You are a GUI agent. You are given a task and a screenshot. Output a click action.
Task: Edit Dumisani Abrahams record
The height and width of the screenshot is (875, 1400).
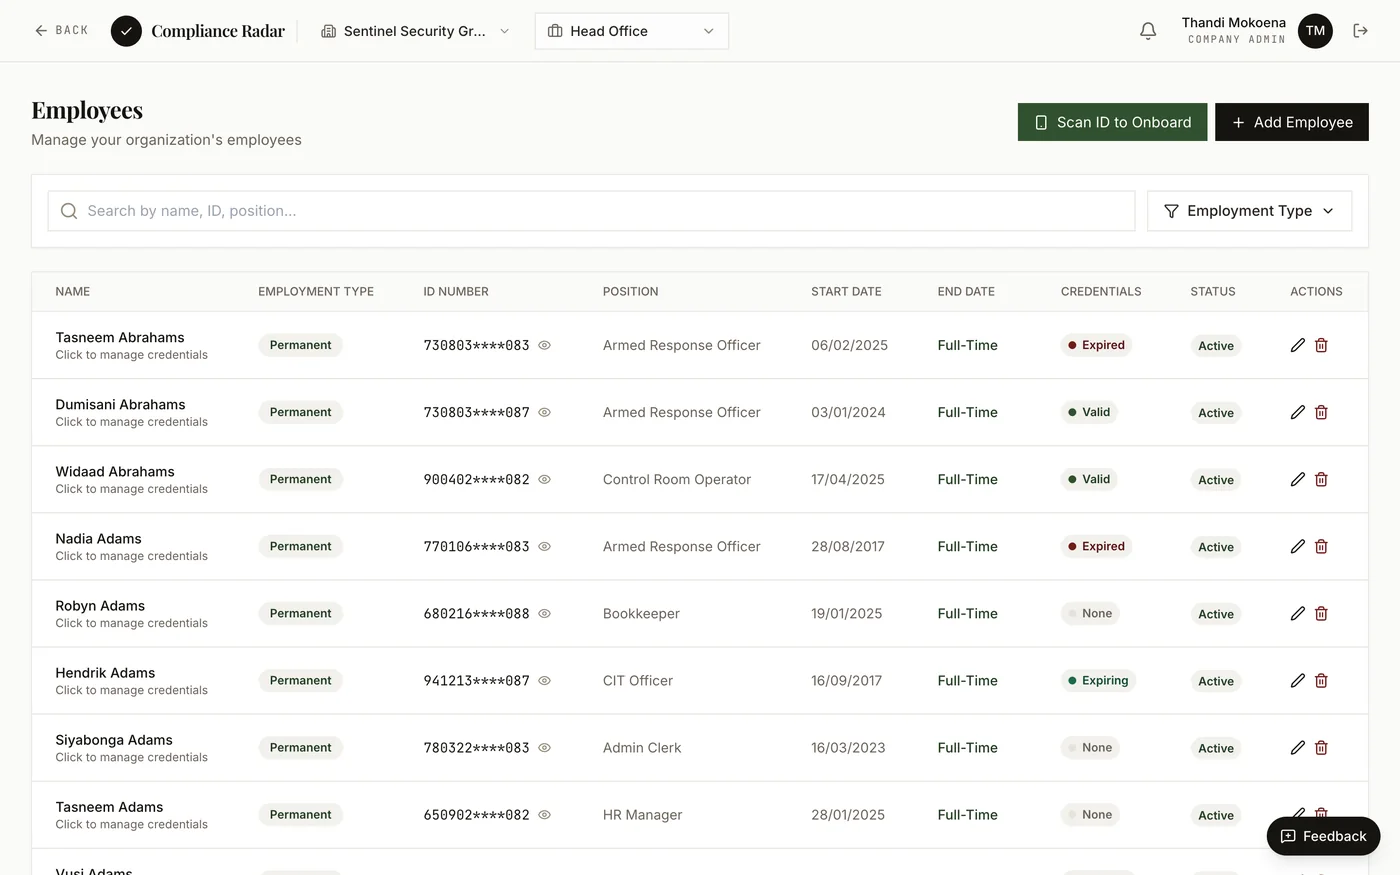[1298, 412]
